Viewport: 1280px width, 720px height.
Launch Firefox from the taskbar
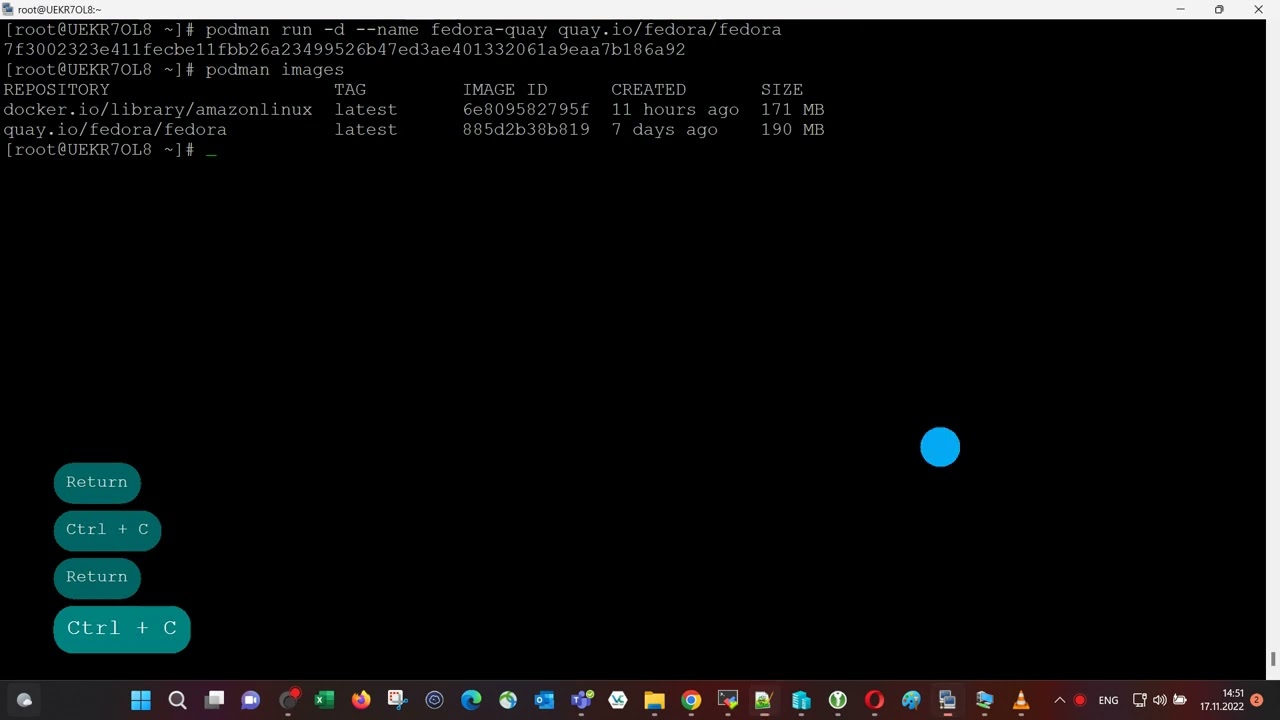point(361,700)
